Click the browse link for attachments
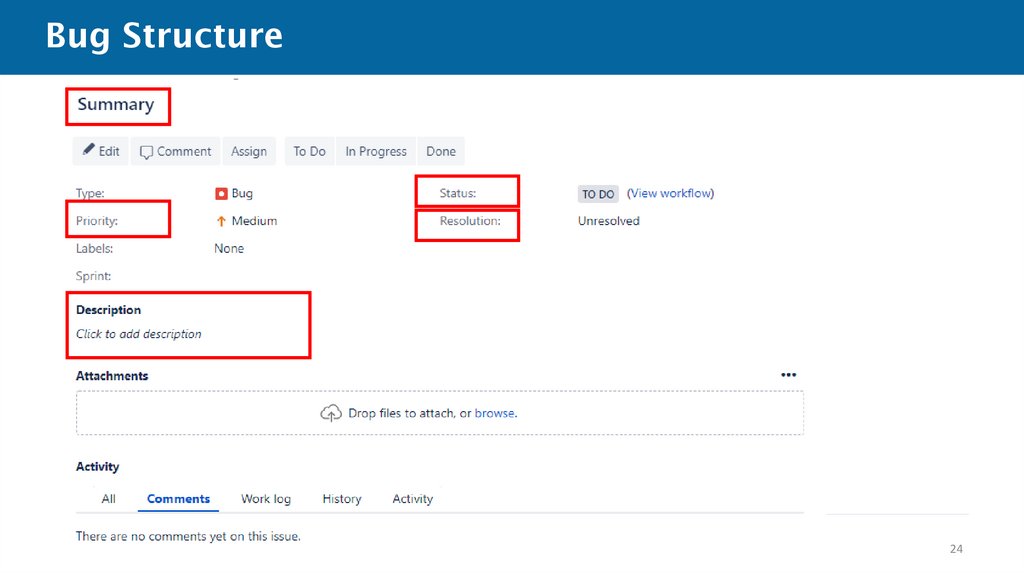This screenshot has height=574, width=1024. (494, 413)
